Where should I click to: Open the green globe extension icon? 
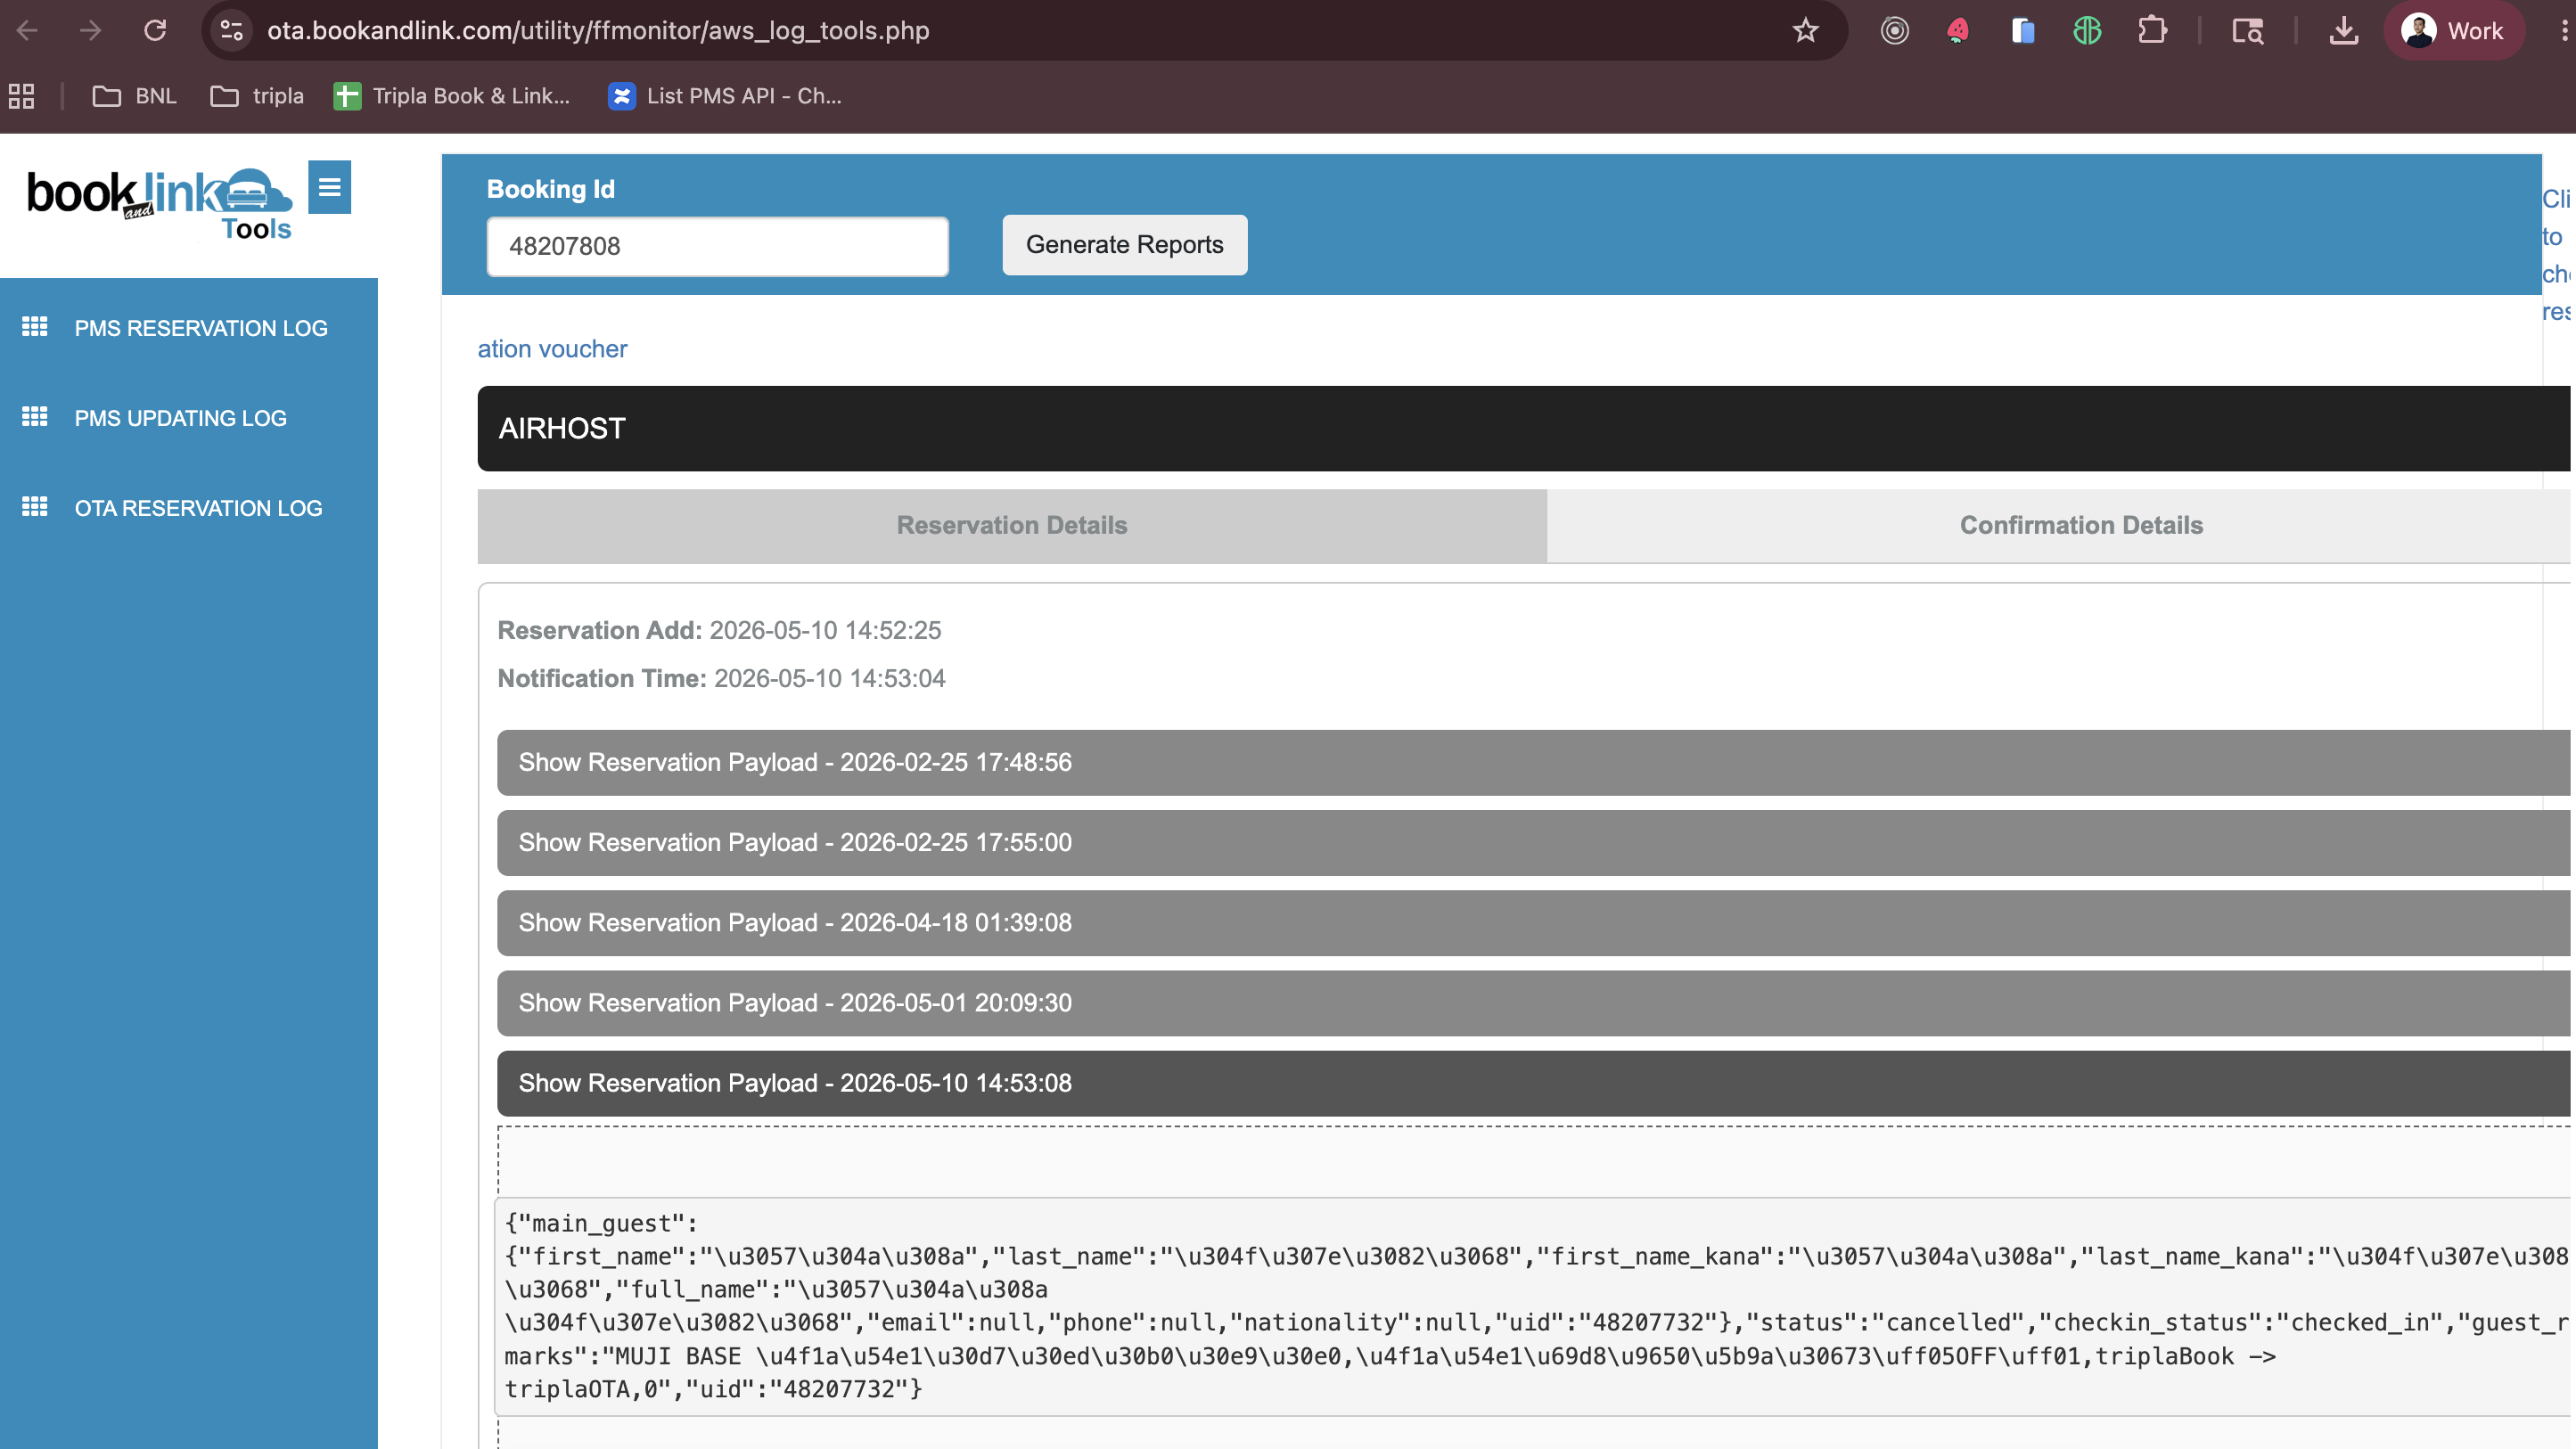point(2087,31)
